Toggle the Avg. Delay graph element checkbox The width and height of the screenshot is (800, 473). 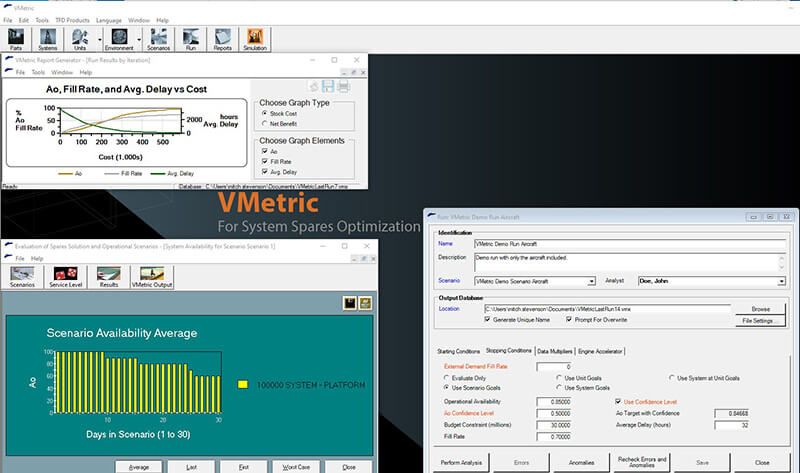[264, 171]
